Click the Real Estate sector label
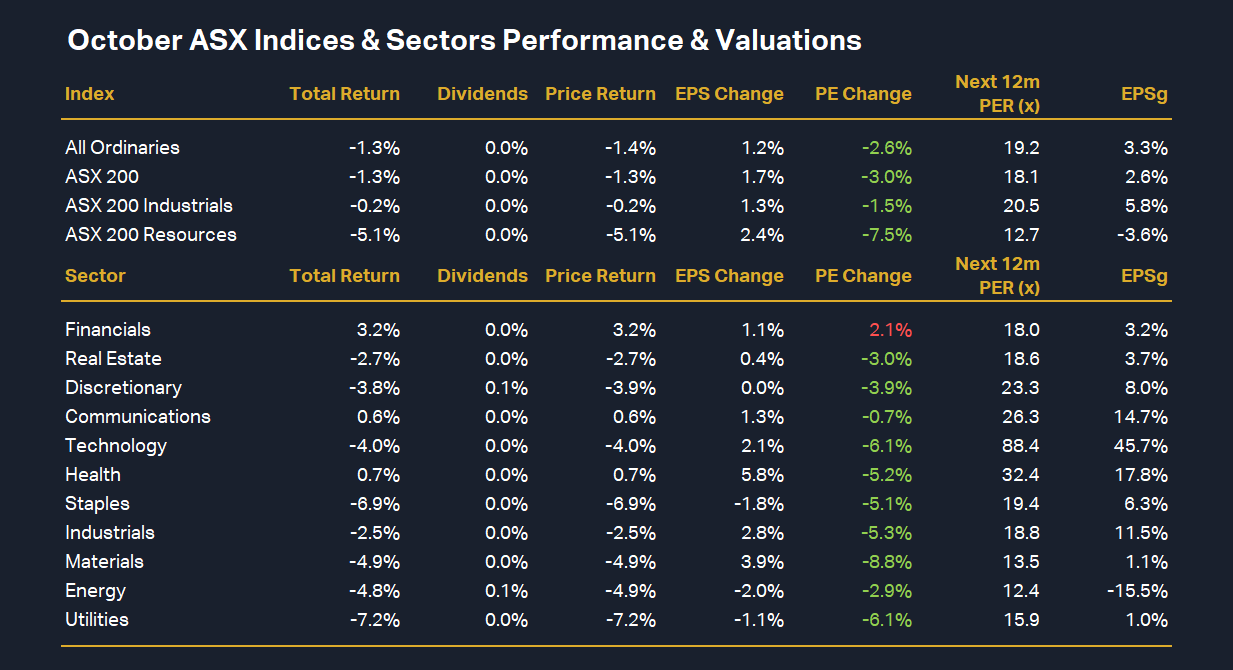 tap(113, 359)
